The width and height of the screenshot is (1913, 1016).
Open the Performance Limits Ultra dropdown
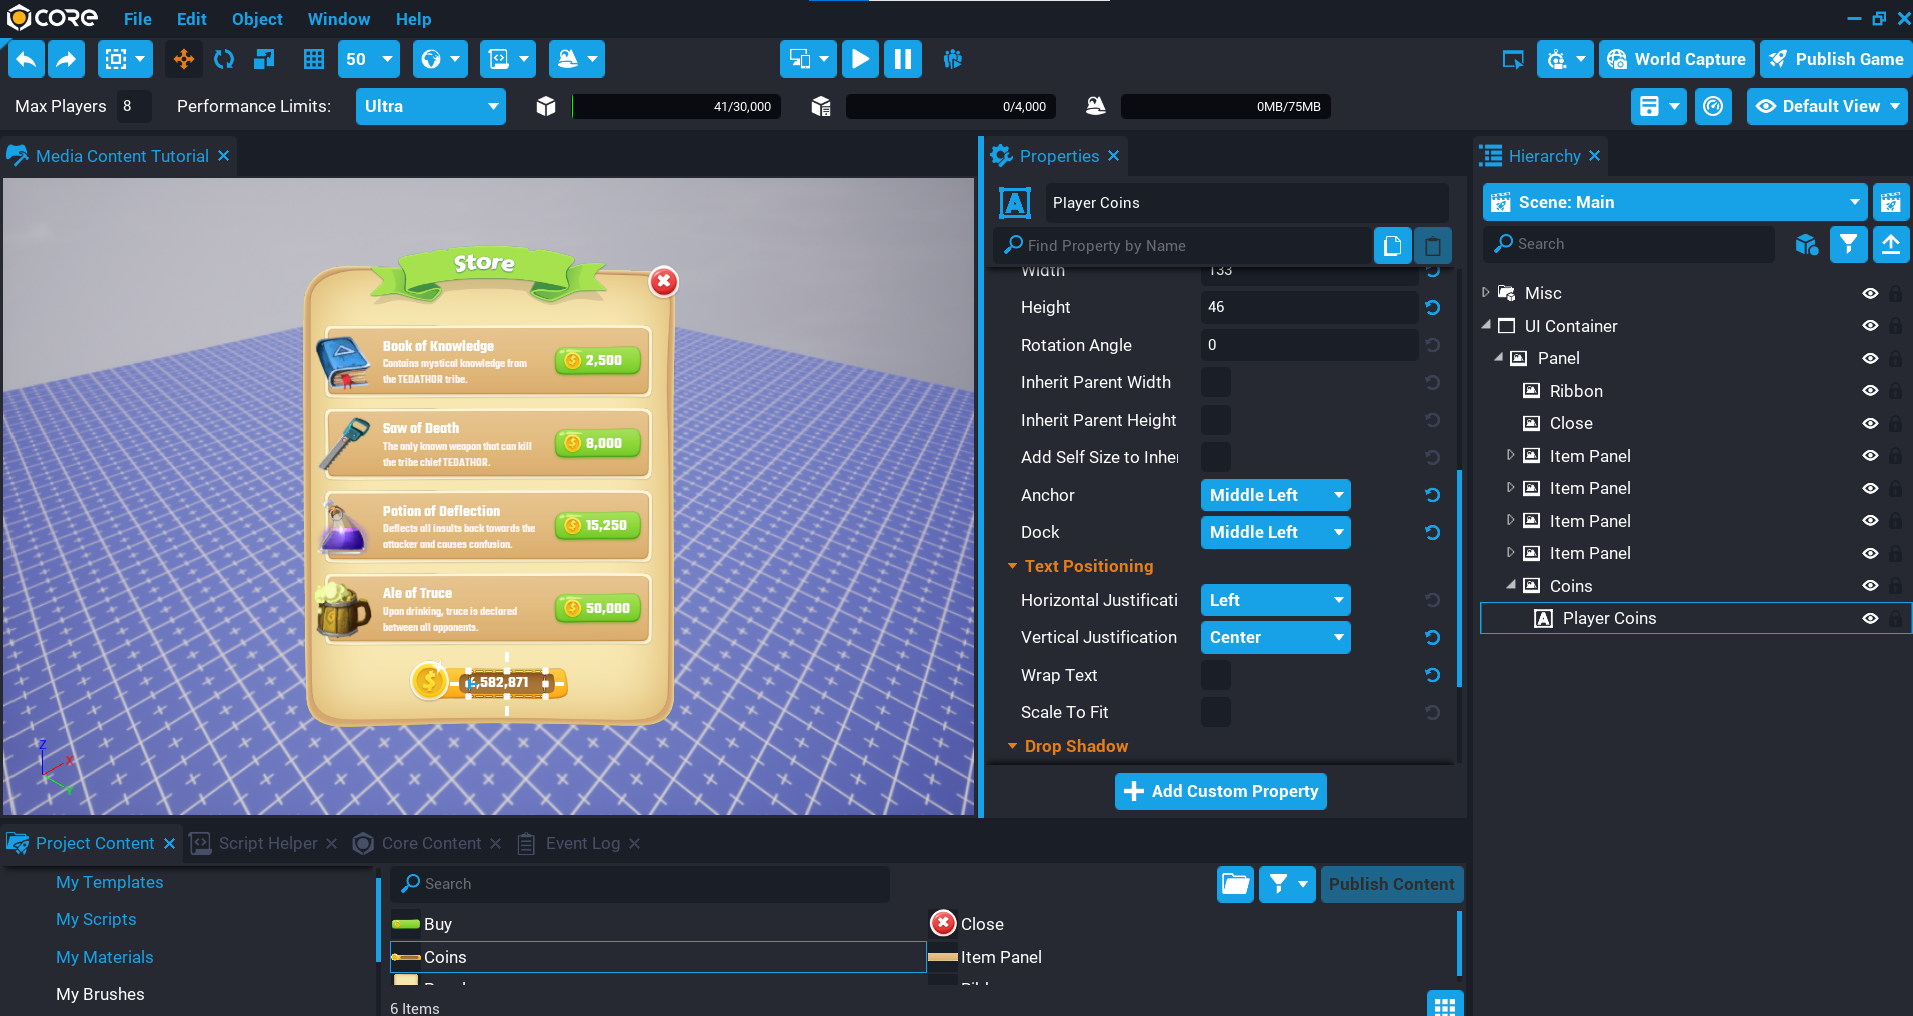430,106
